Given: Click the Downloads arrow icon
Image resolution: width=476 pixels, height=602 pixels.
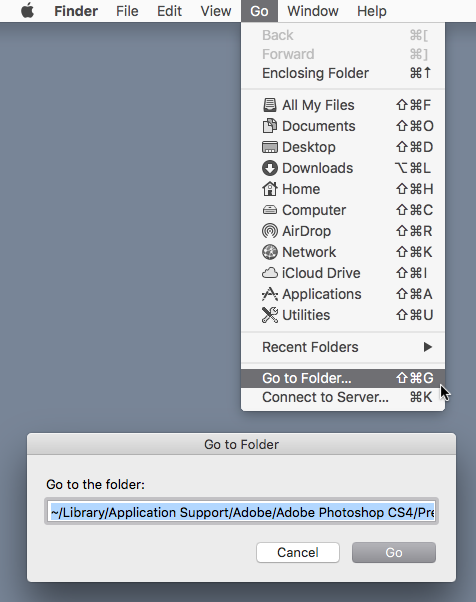Looking at the screenshot, I should [x=269, y=168].
